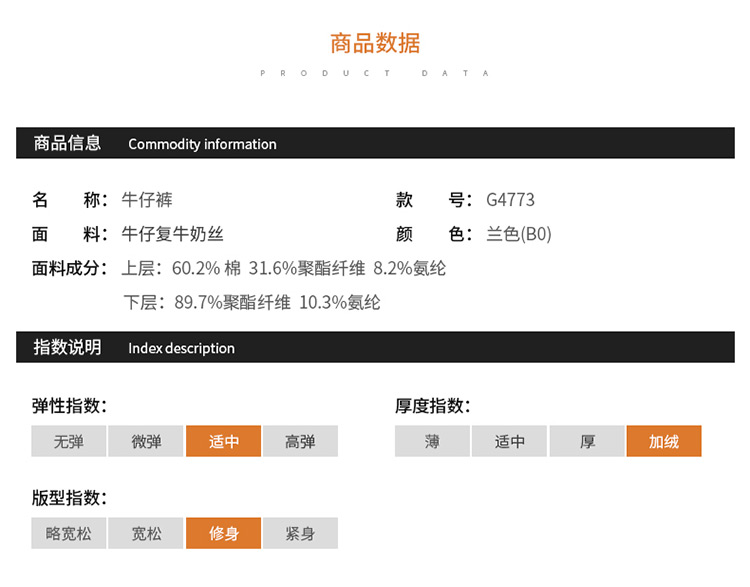Viewport: 750px width, 587px height.
Task: Click the 商品信息 Commodity information header bar
Action: click(375, 143)
